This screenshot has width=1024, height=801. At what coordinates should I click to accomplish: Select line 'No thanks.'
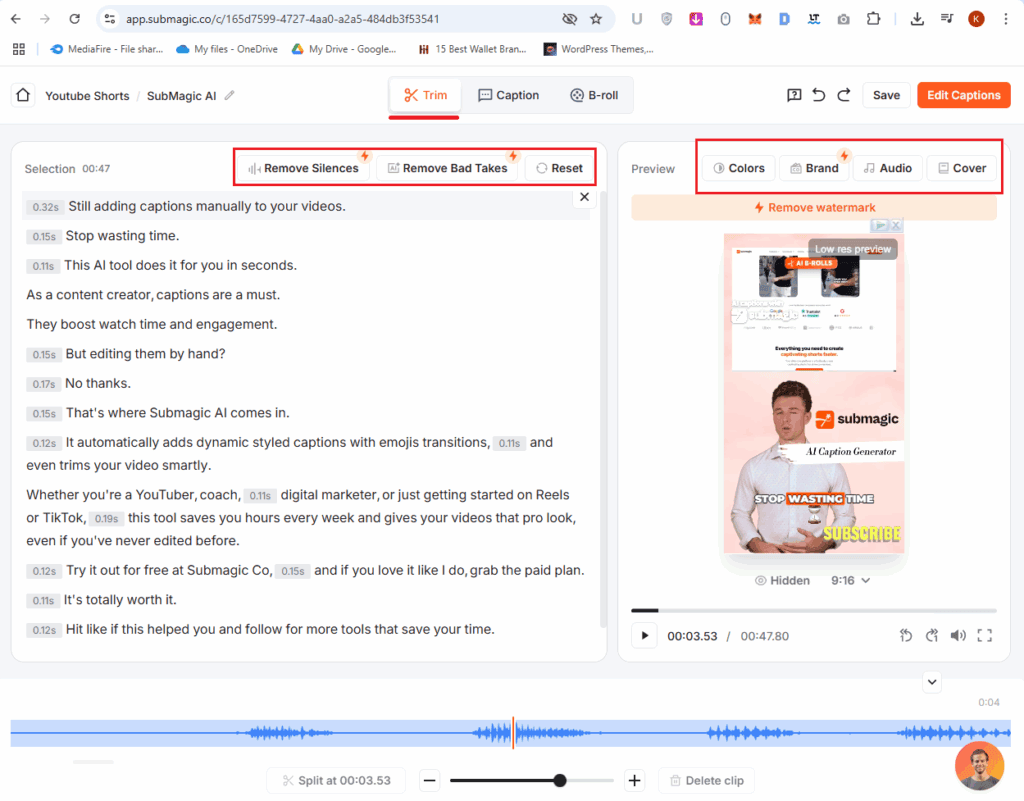click(x=98, y=383)
